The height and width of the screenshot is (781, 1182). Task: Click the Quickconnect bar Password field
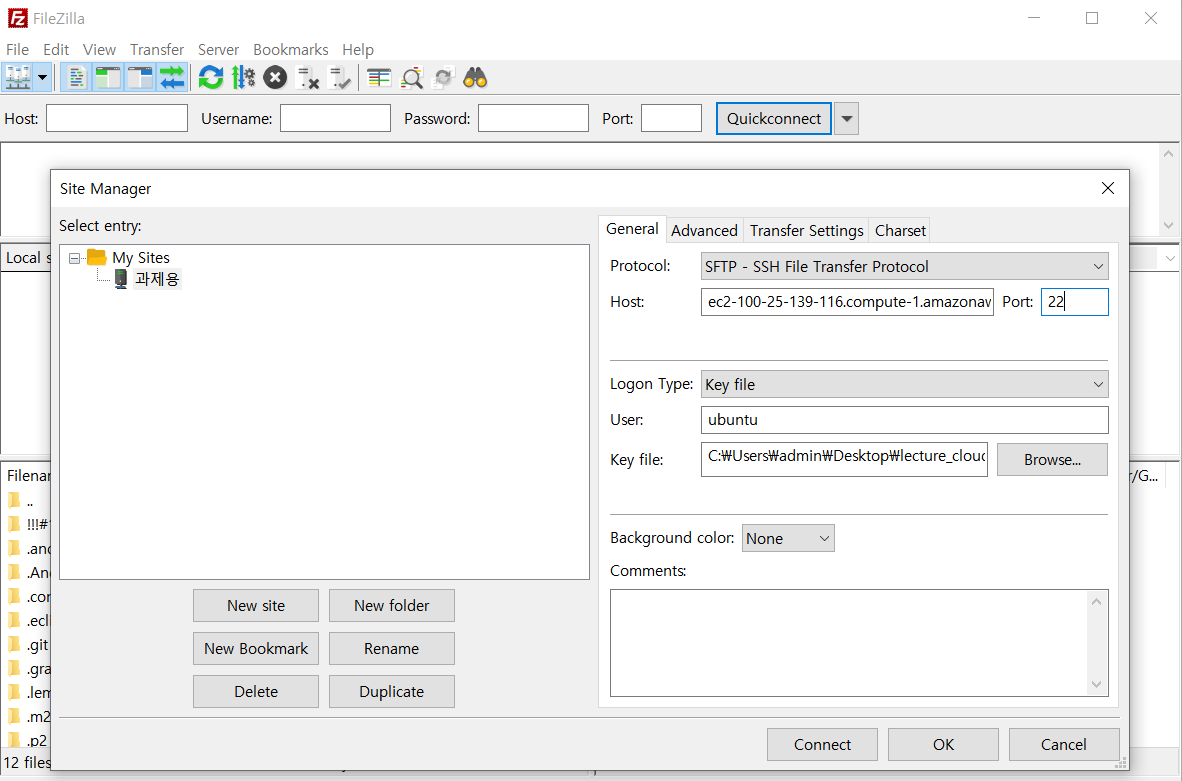tap(533, 118)
